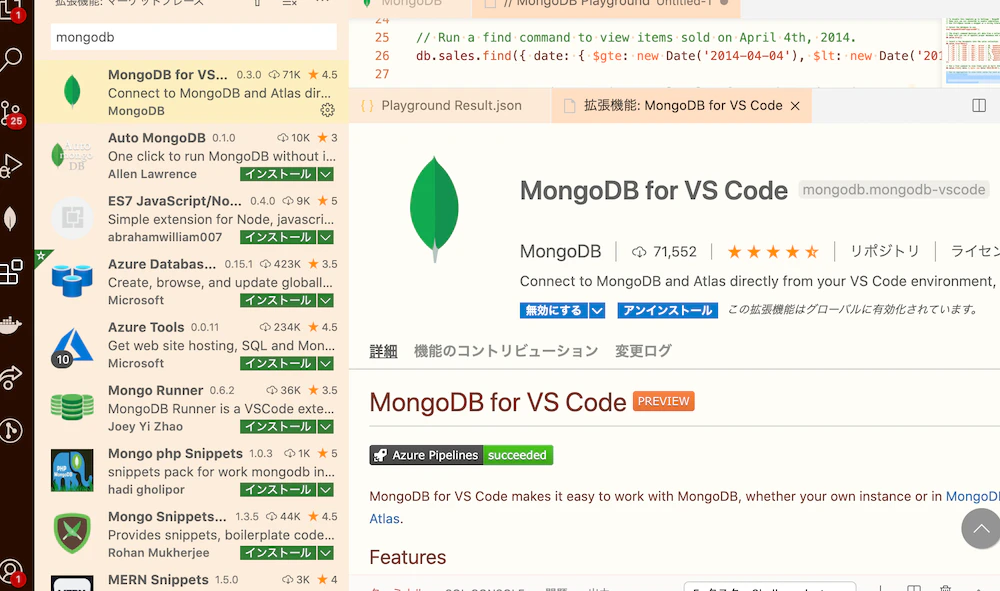
Task: Install ES7 JavaScript/No... extension
Action: [x=278, y=237]
